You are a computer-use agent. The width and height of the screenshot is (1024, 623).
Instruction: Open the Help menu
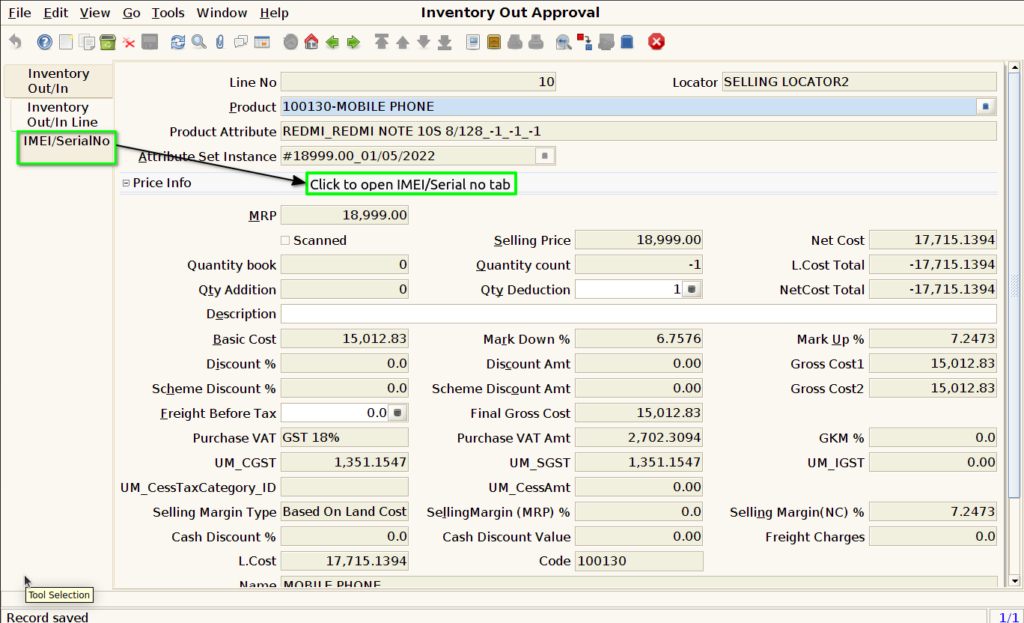(274, 12)
